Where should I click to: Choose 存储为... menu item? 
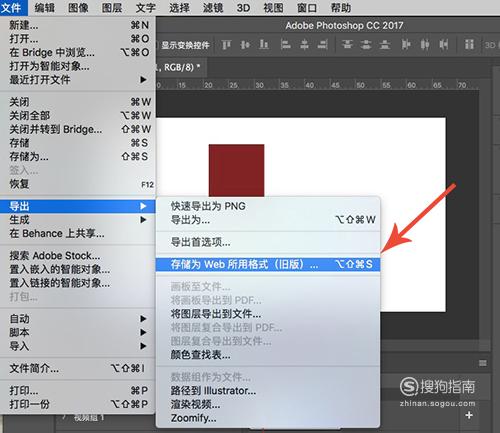point(78,156)
